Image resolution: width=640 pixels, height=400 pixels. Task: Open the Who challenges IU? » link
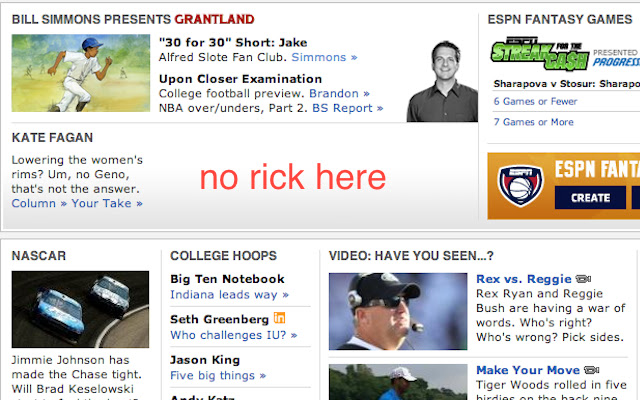coord(234,335)
